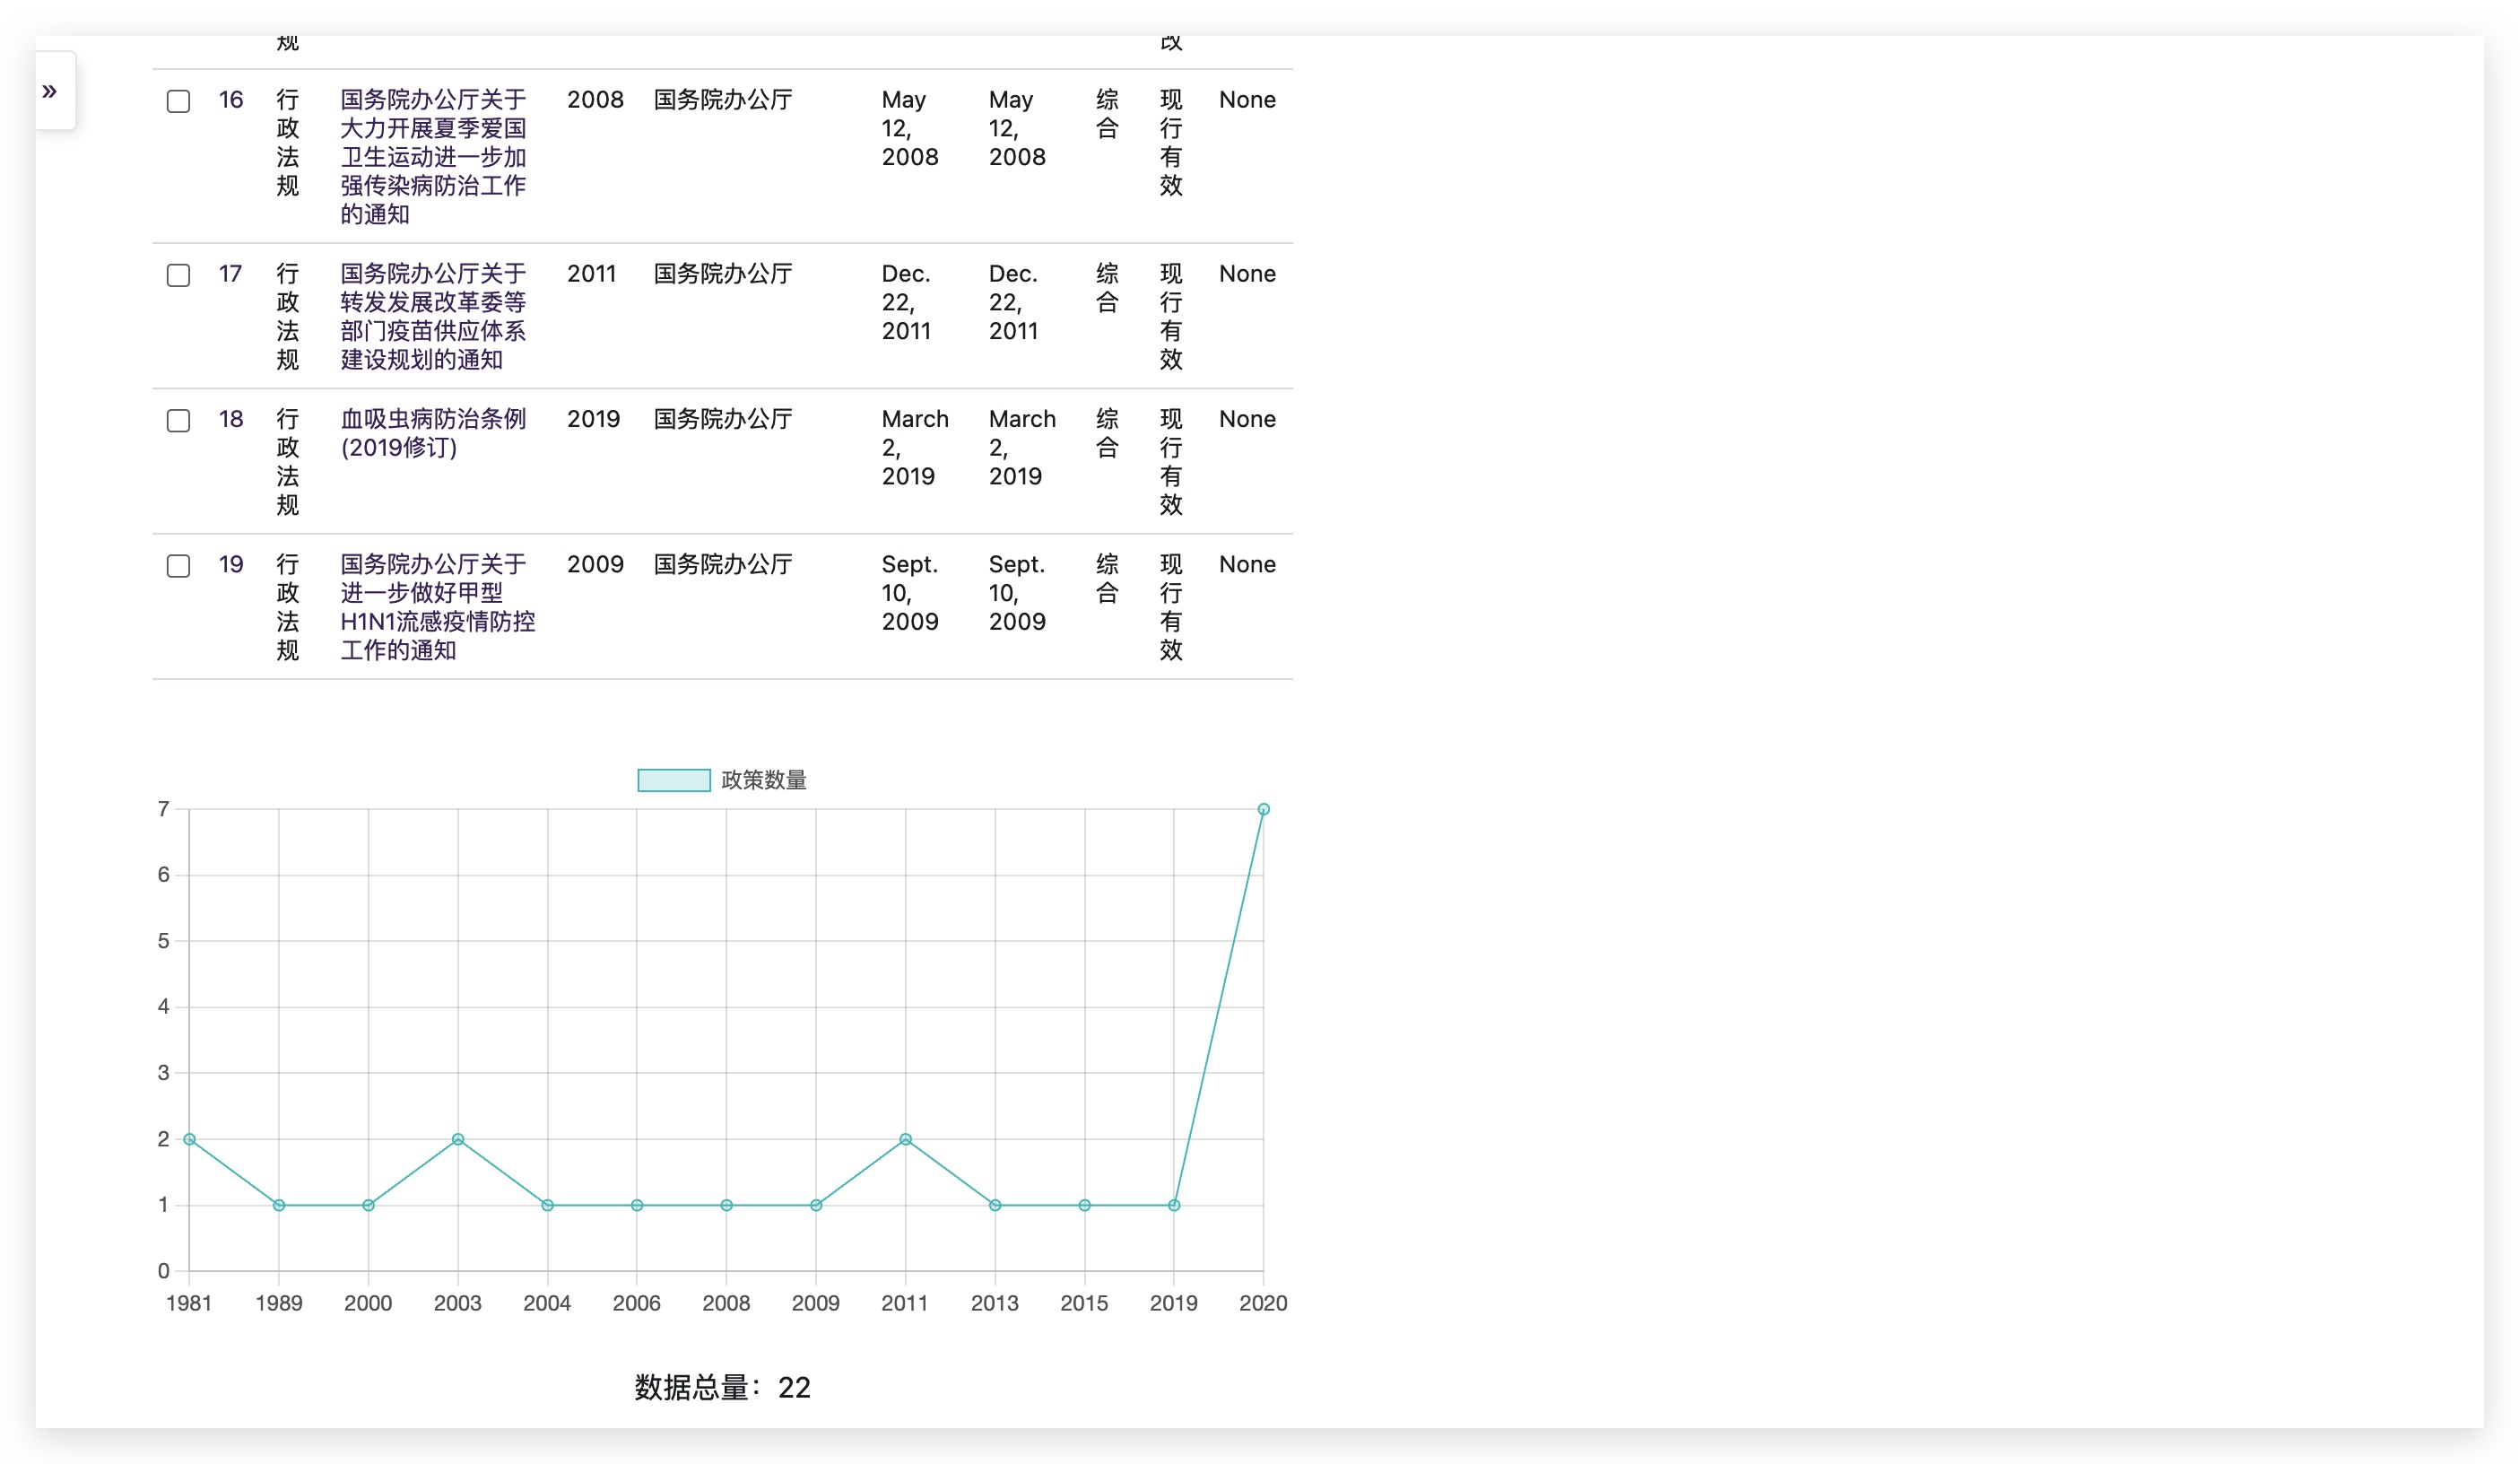Open policy 国务院办公厅关于大力开展夏季爱国卫生运动 notice

coord(433,157)
